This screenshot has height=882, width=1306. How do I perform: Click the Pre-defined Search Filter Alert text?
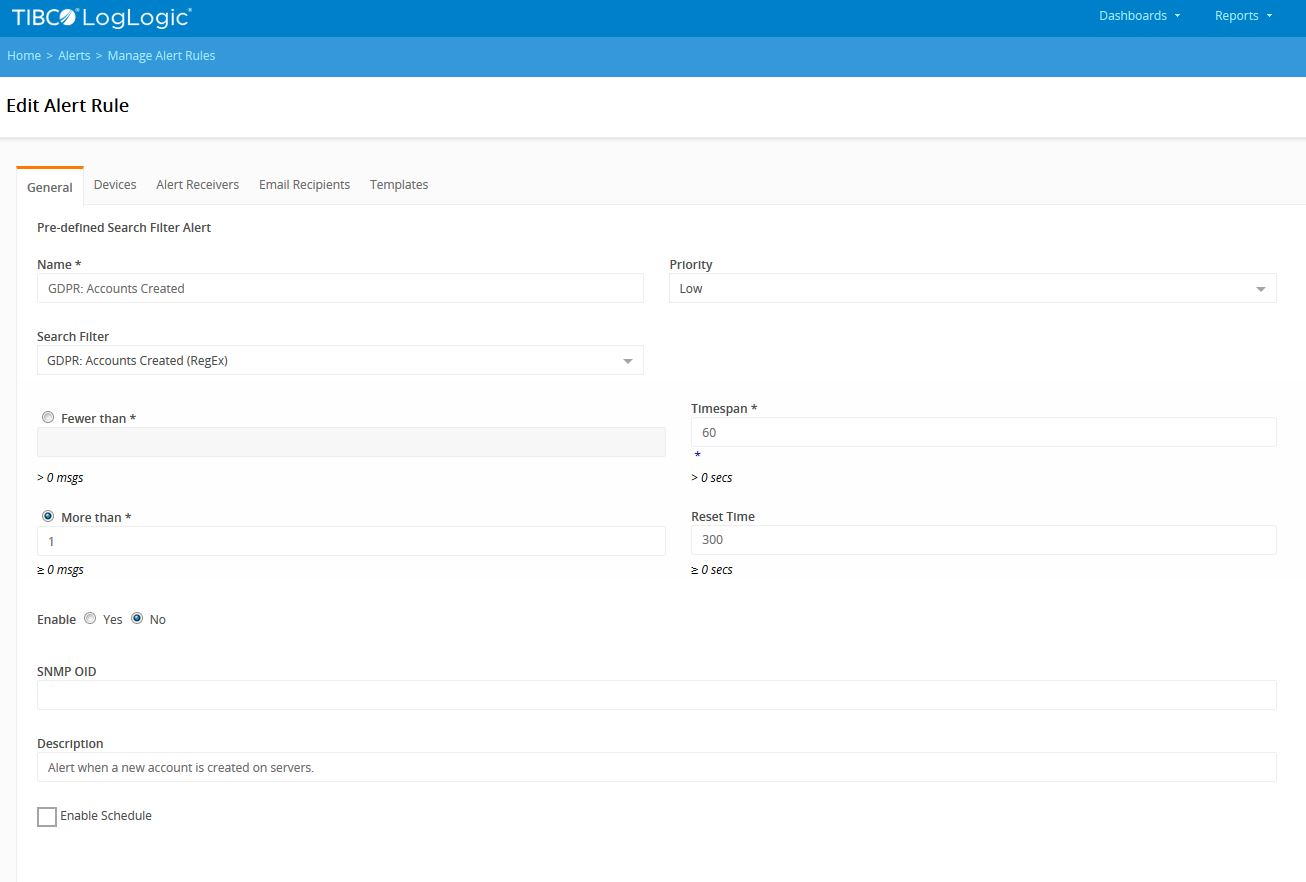coord(124,228)
